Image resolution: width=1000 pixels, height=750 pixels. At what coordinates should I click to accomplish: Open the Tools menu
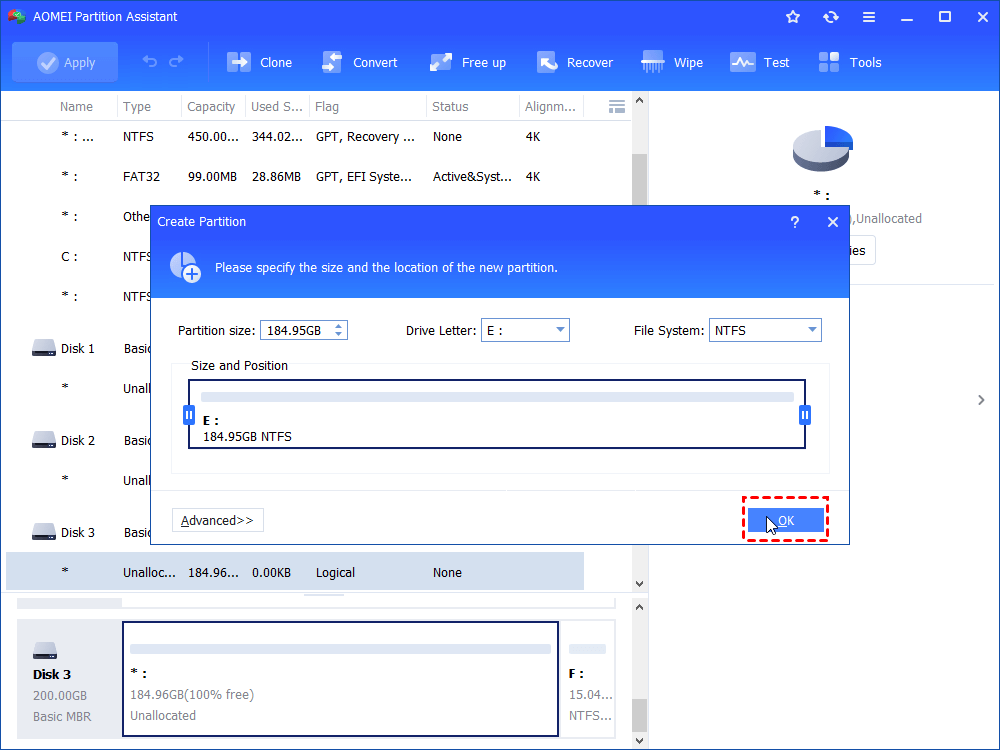[850, 62]
